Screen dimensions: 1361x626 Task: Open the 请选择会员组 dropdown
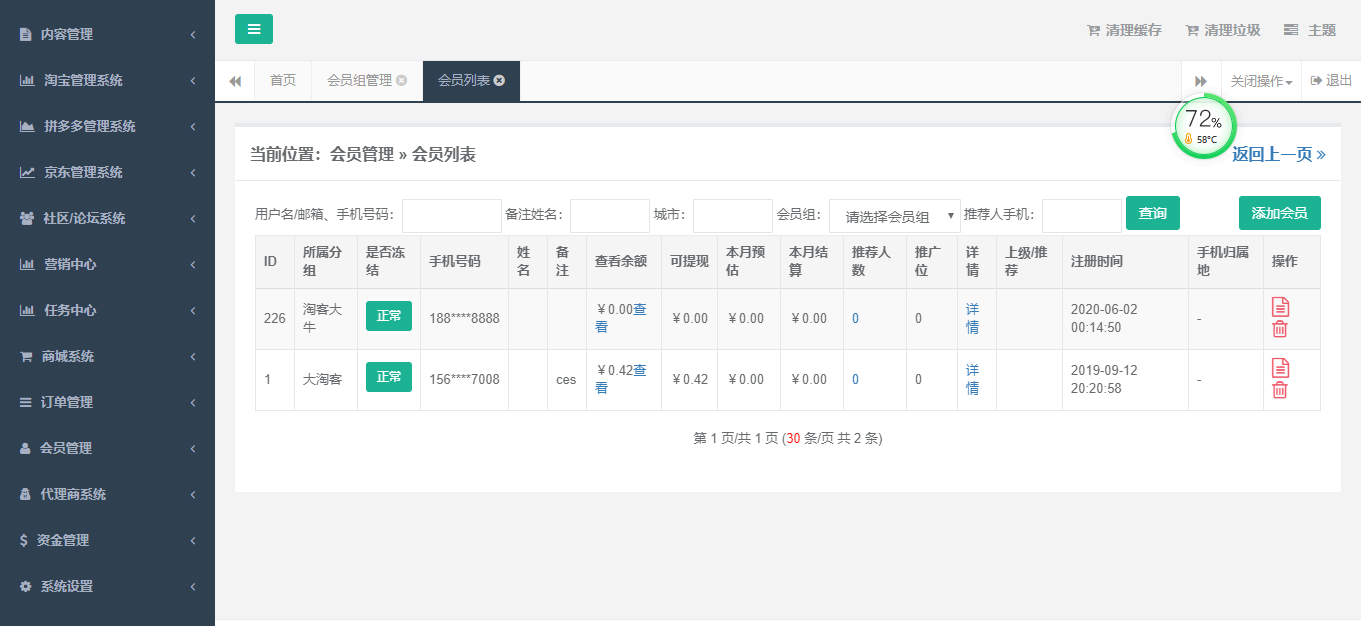click(x=894, y=216)
